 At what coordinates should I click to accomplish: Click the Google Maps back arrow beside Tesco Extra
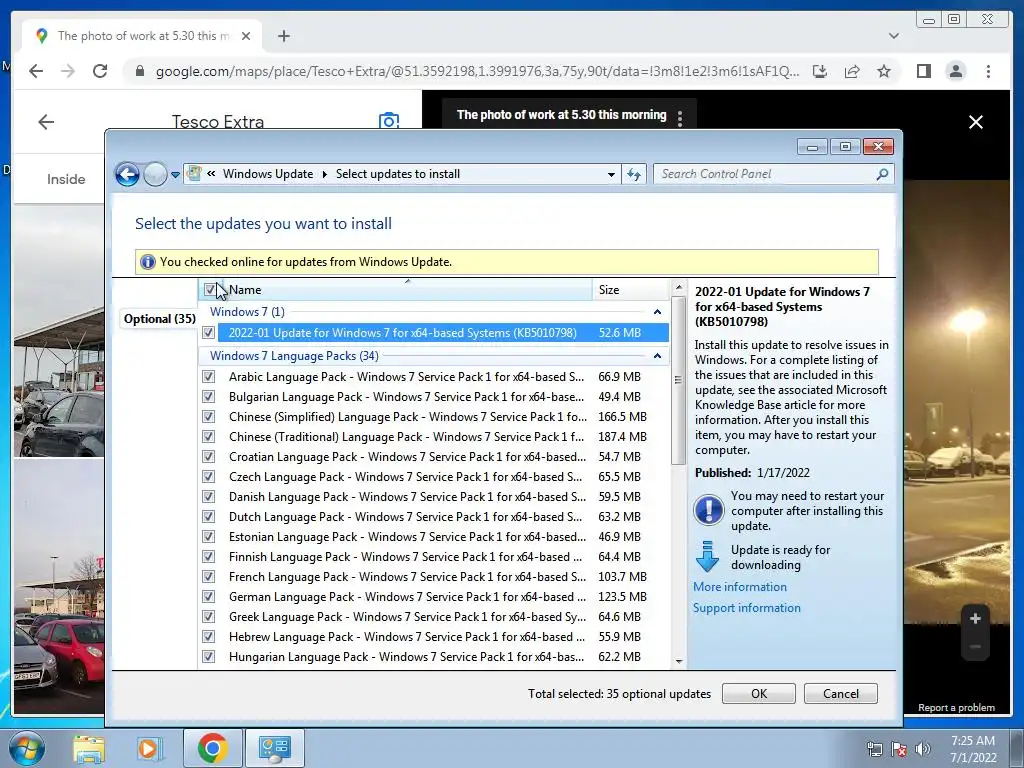46,121
